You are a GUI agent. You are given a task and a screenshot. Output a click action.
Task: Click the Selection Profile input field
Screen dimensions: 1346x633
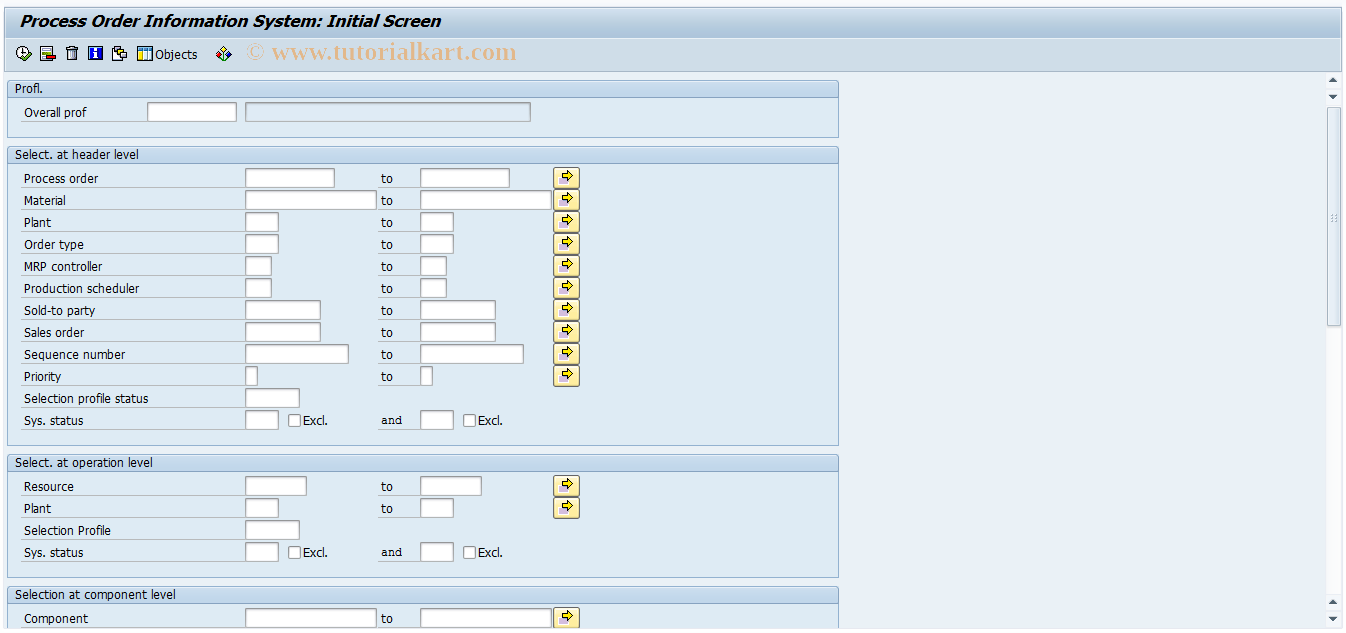click(x=272, y=530)
